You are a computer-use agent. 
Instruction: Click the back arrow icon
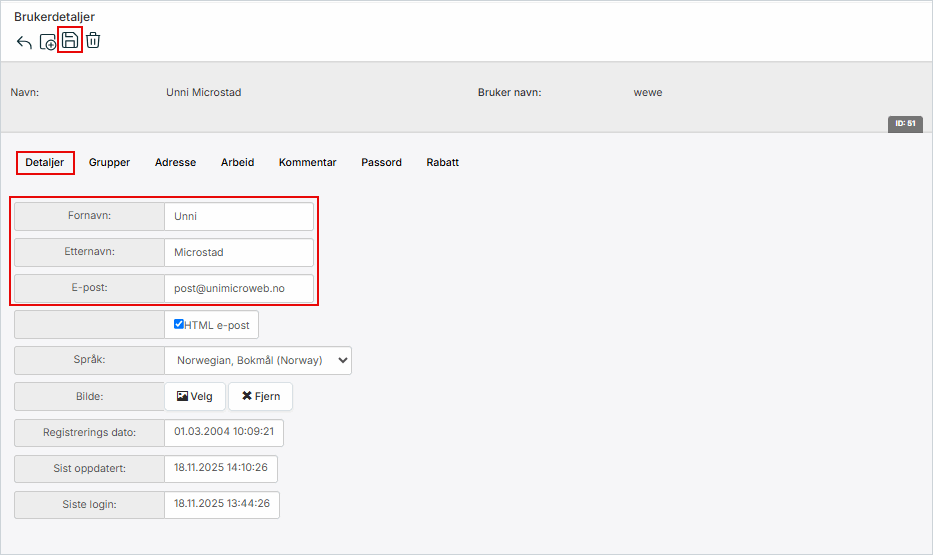tap(24, 42)
